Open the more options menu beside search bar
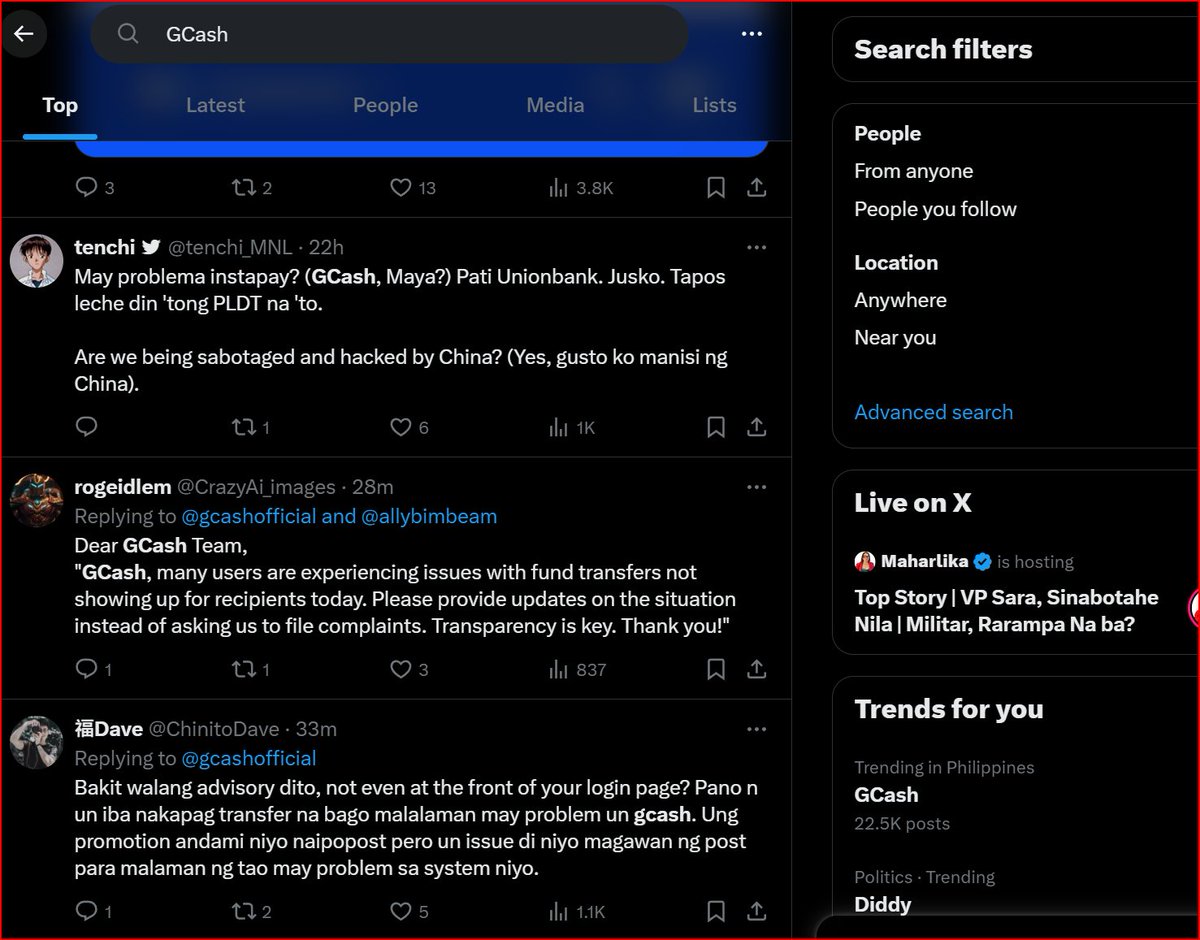 751,33
